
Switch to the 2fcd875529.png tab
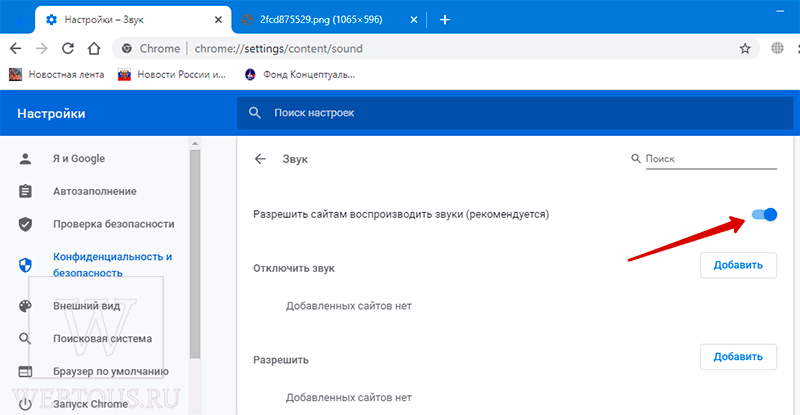click(321, 20)
